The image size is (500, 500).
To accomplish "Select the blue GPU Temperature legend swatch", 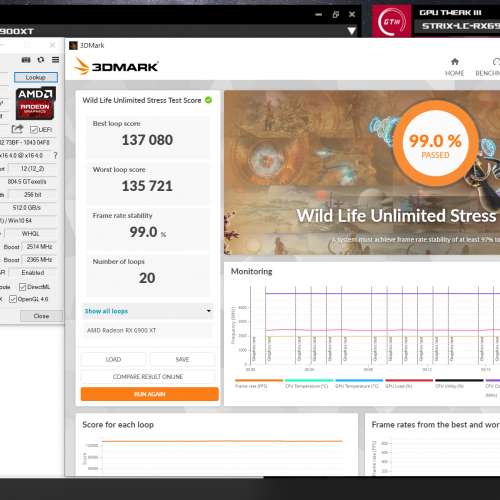I will click(359, 380).
